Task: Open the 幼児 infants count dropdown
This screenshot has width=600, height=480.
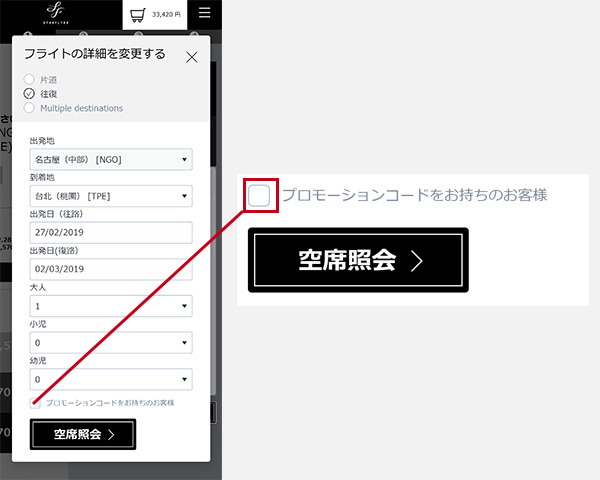Action: coord(111,380)
